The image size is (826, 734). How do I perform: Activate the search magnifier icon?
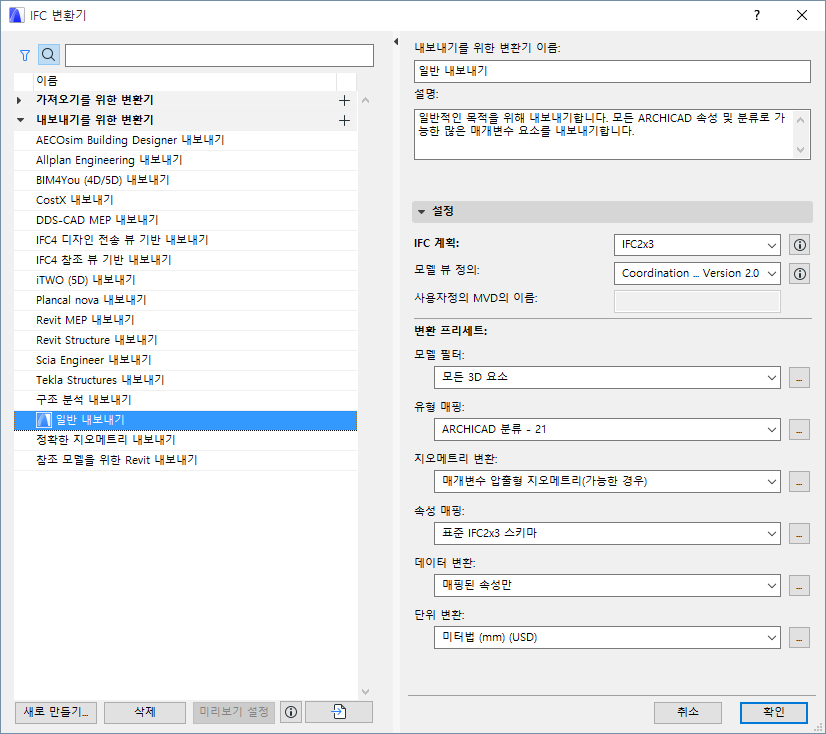[48, 55]
